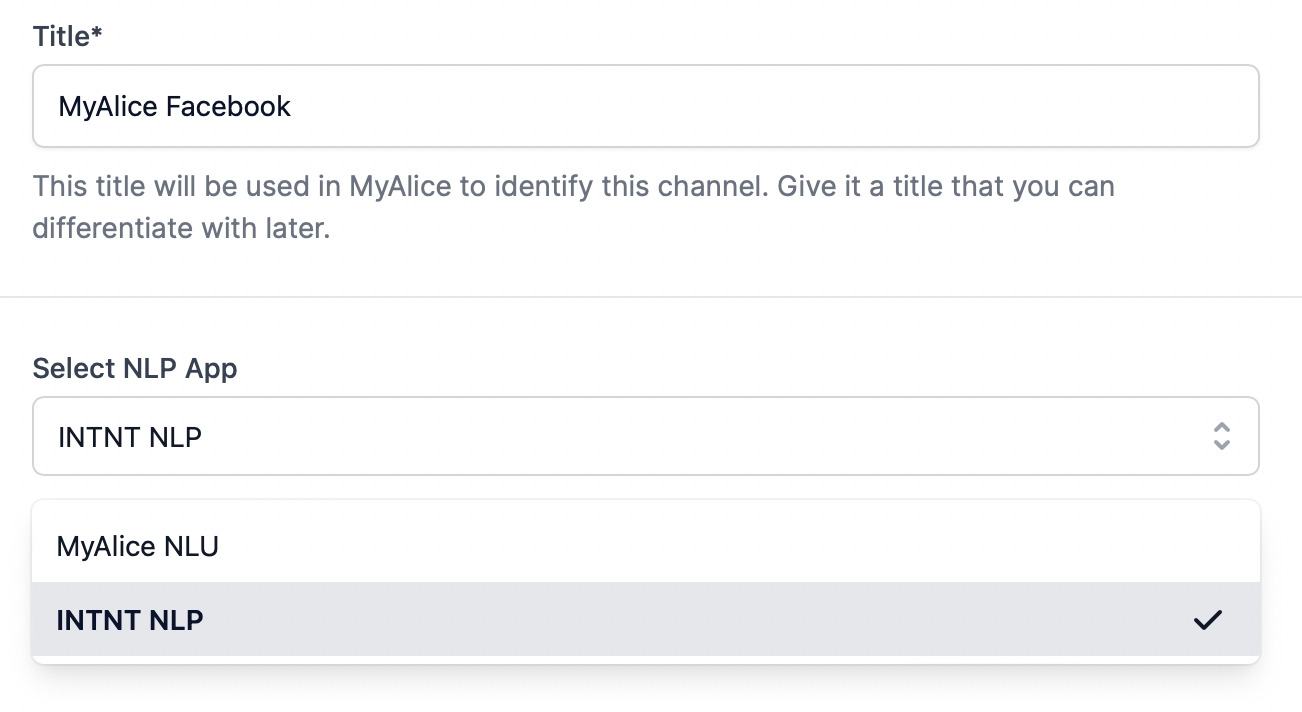Screen dimensions: 1302x712
Task: Click the word MyAlice in the helper text
Action: tap(400, 187)
